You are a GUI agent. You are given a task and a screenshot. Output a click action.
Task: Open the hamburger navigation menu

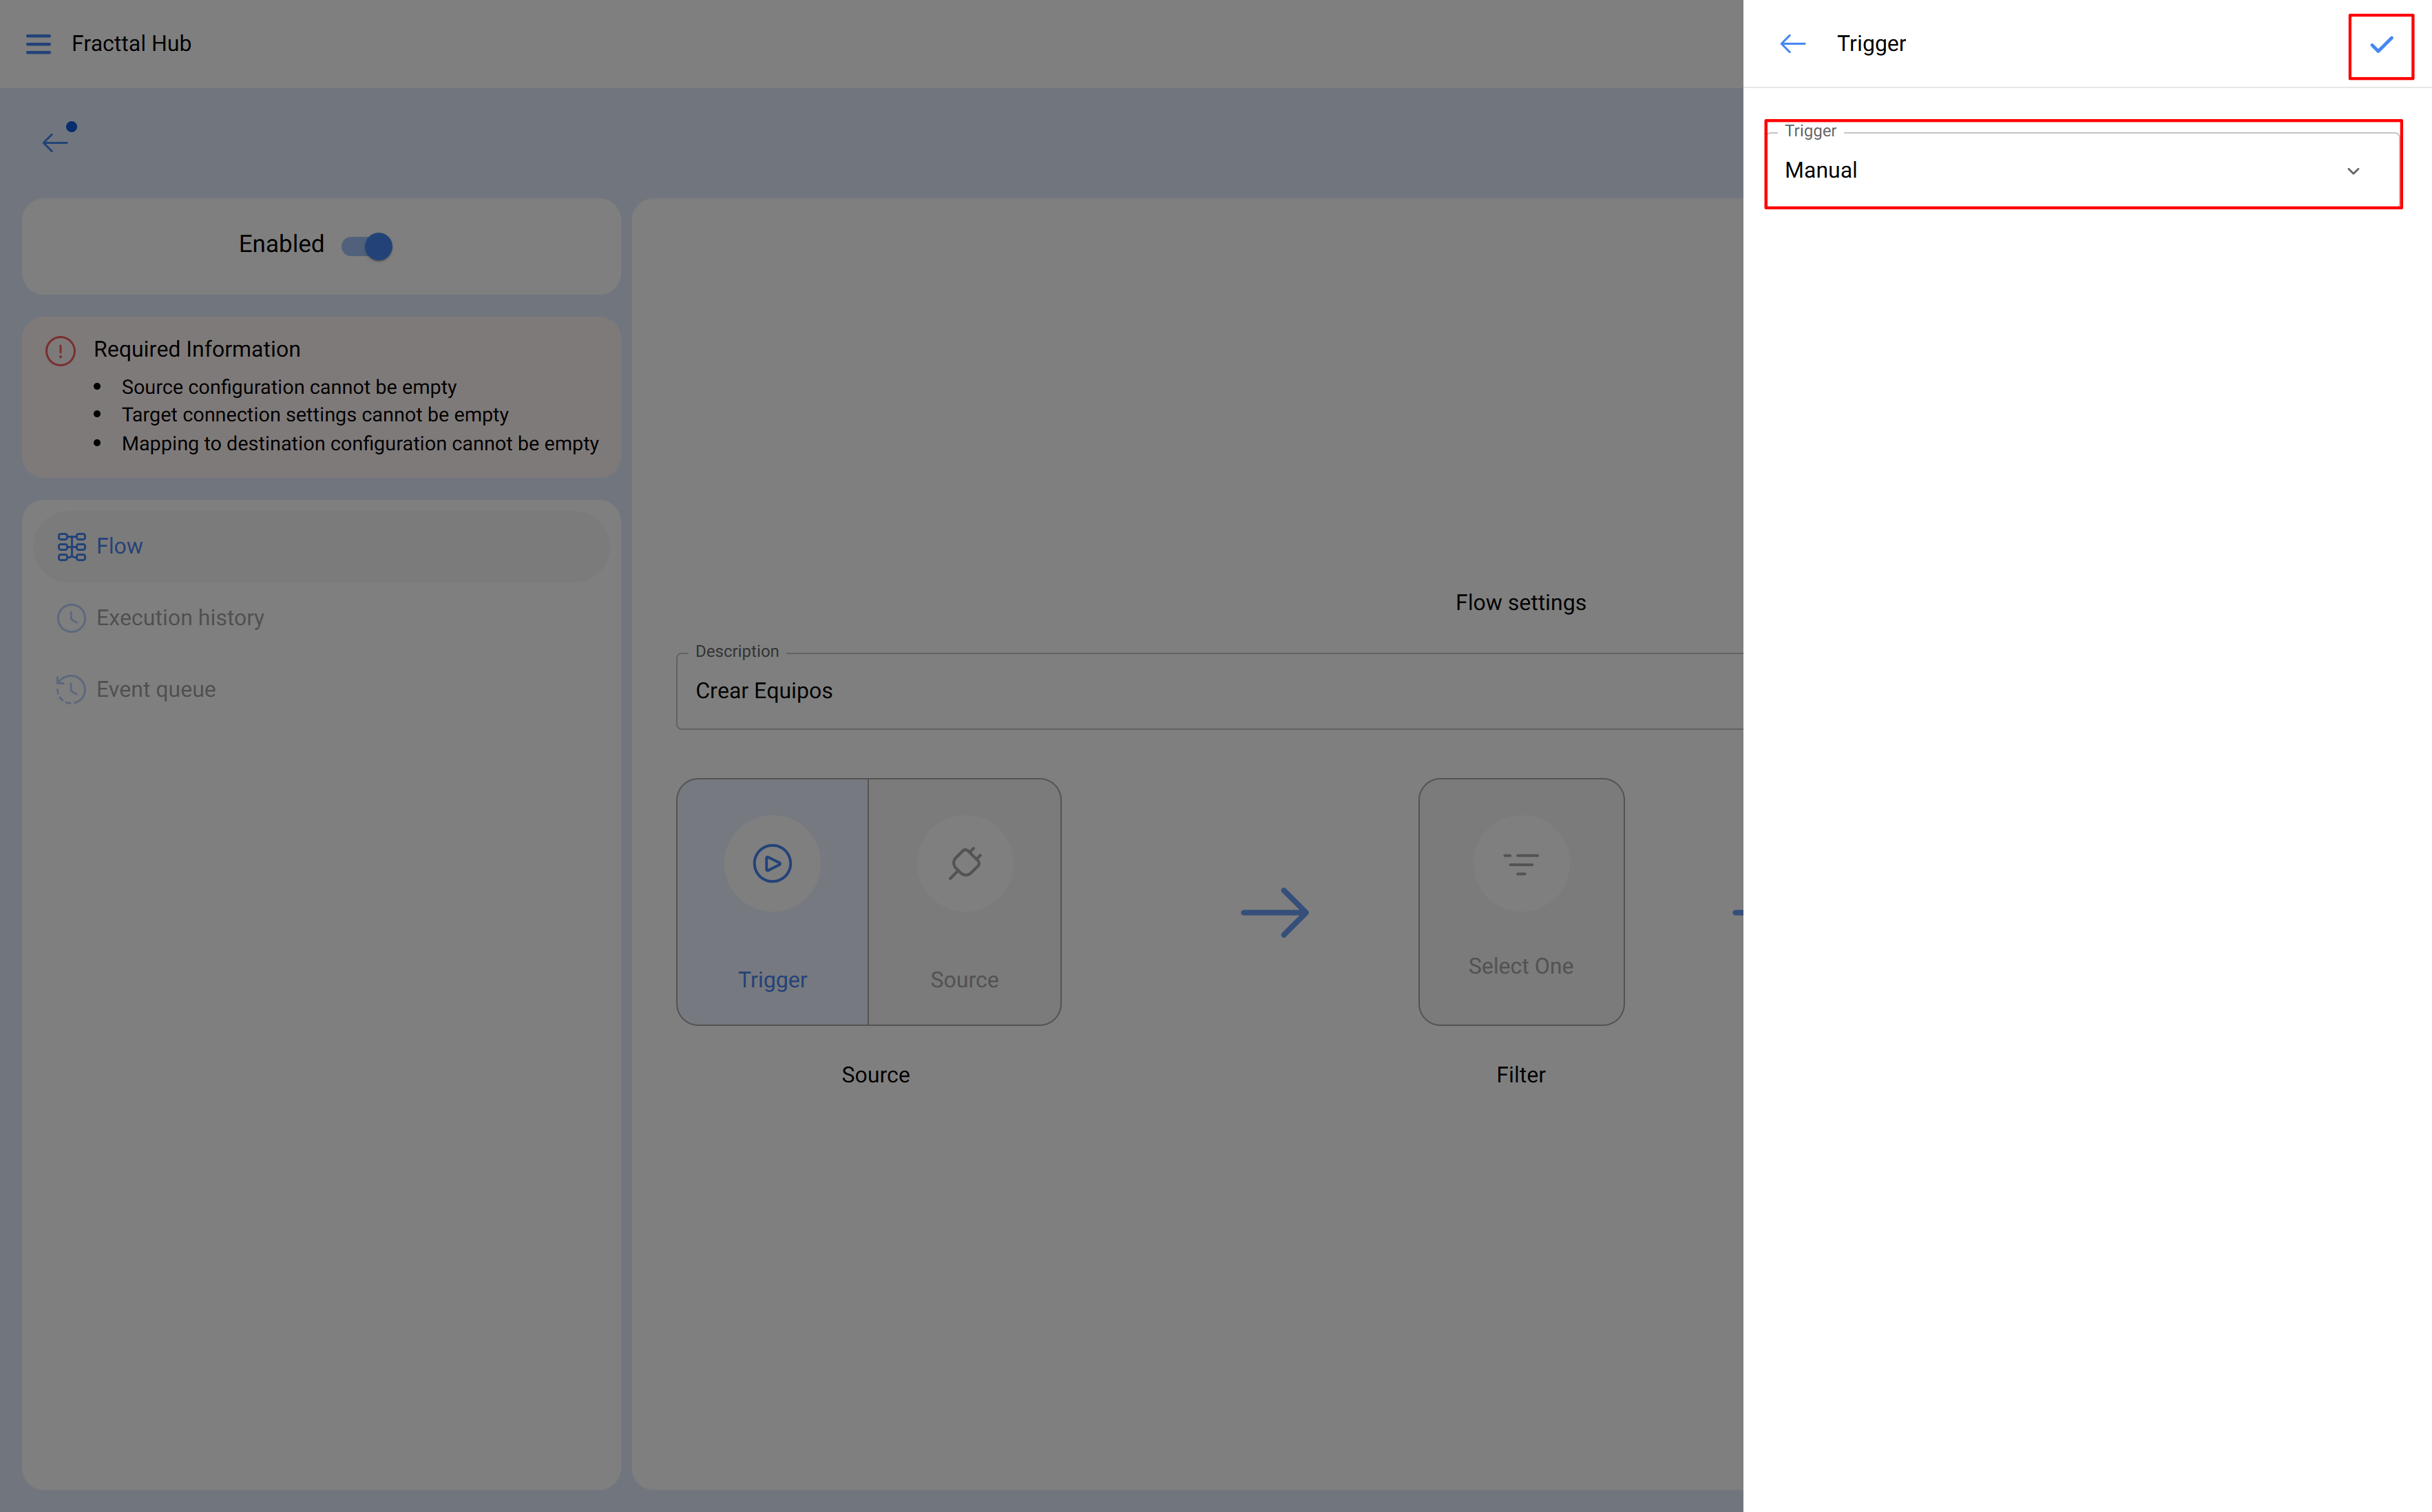38,44
